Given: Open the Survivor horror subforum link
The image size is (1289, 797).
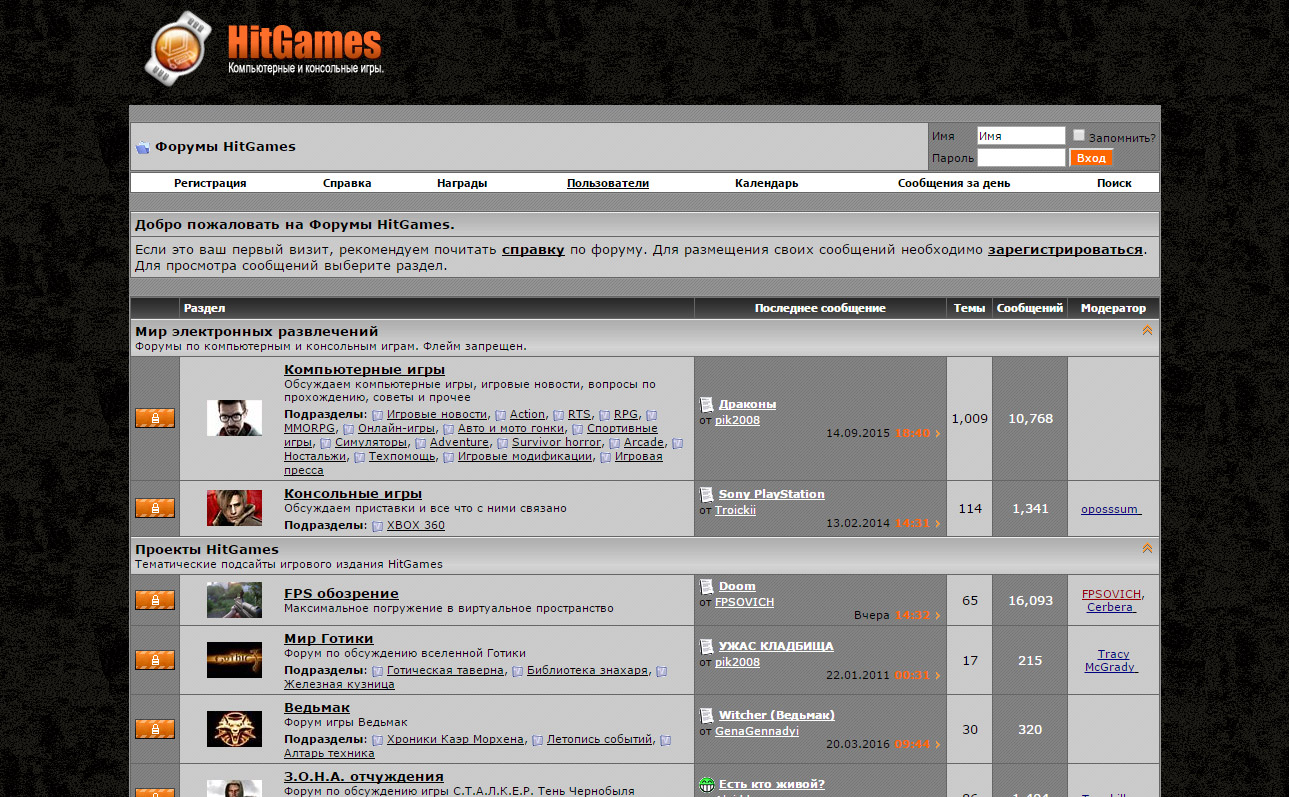Looking at the screenshot, I should coord(557,442).
